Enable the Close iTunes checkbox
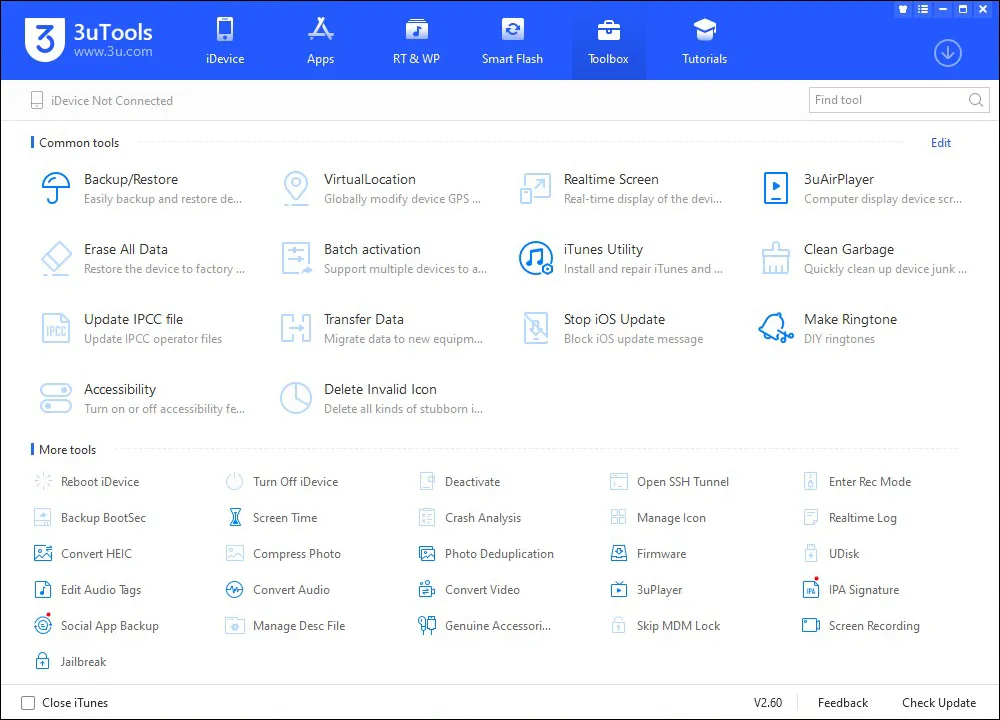 [28, 703]
